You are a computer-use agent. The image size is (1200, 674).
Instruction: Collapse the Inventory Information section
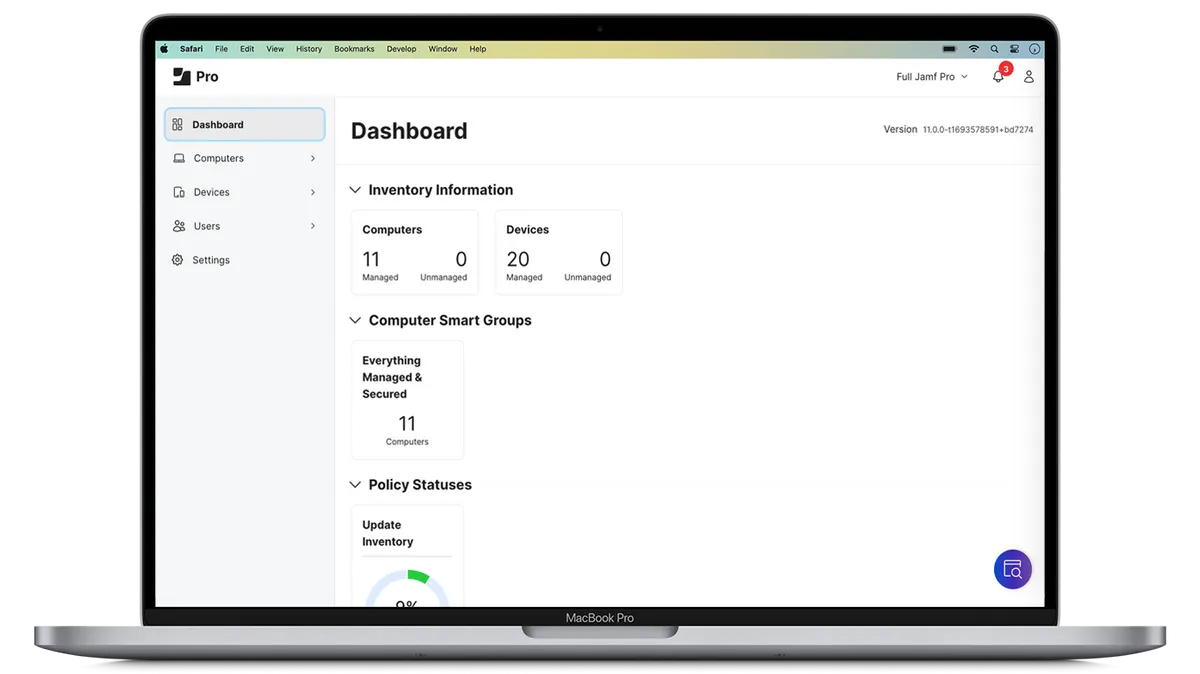(355, 190)
